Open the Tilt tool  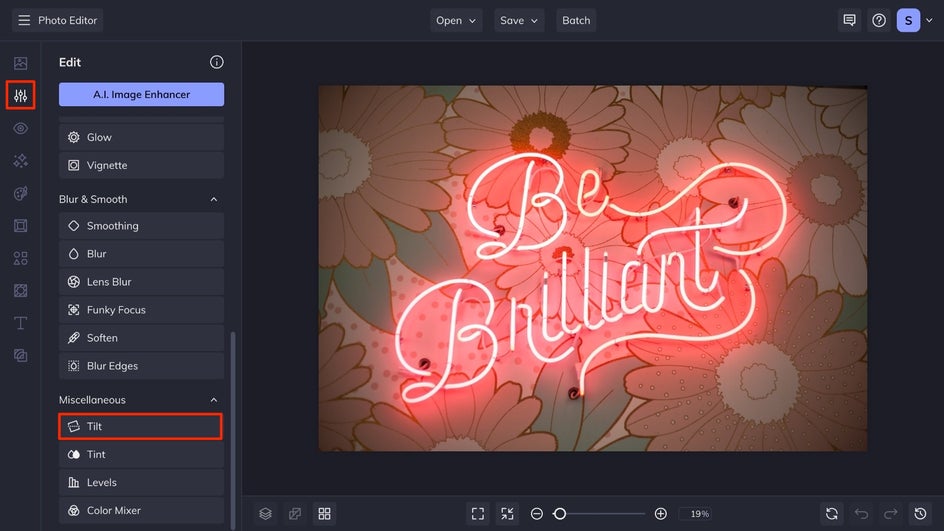tap(140, 426)
